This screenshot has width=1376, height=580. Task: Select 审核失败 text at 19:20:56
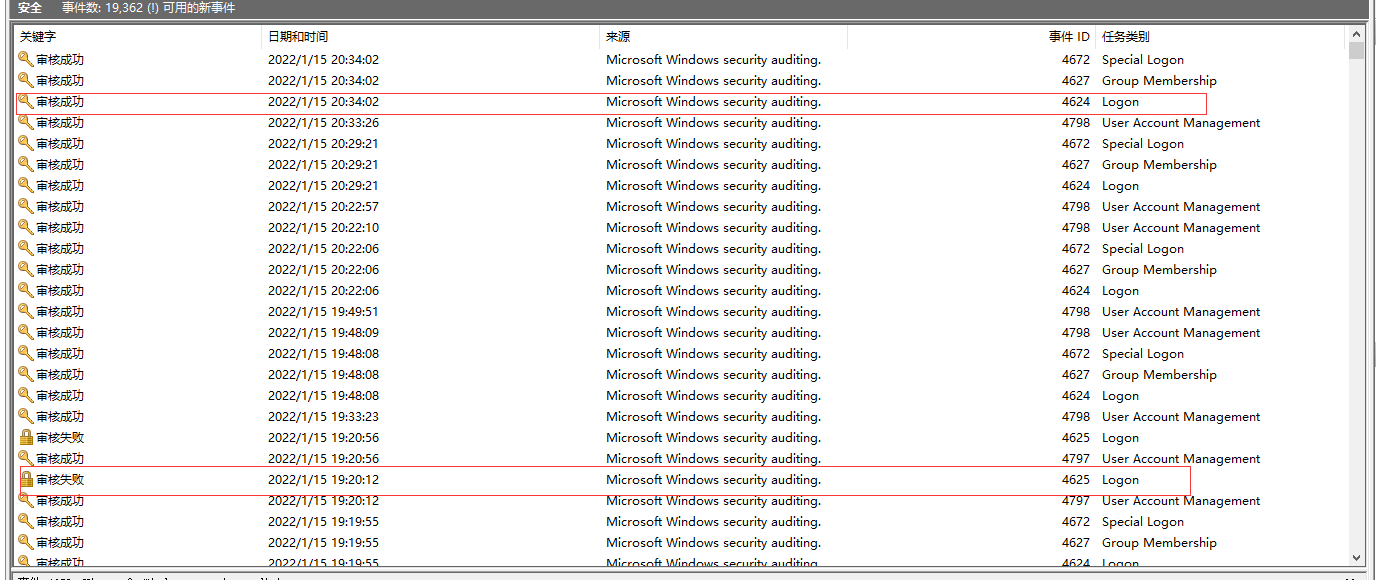click(x=60, y=437)
